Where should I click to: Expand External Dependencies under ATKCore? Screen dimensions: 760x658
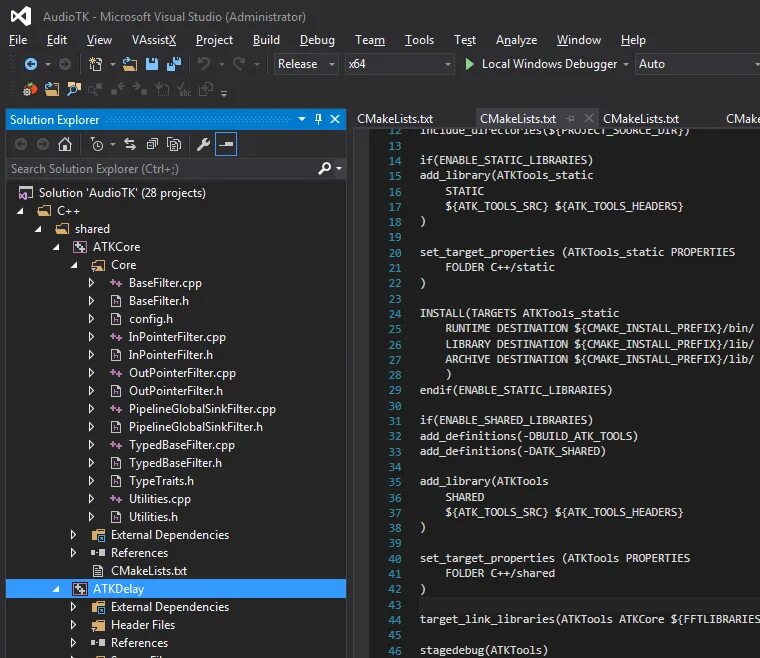click(x=73, y=535)
